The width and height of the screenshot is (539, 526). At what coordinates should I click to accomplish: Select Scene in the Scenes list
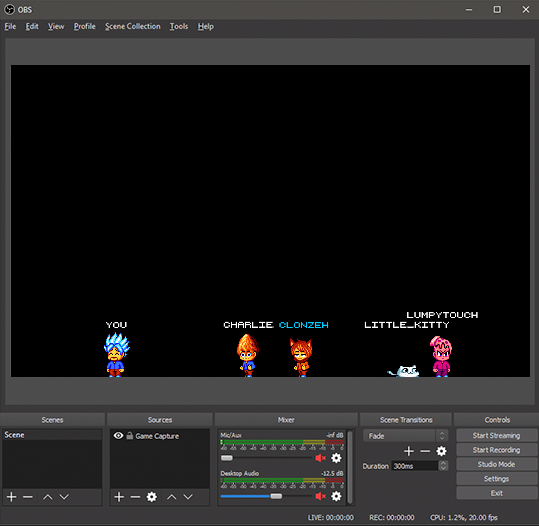click(x=52, y=435)
